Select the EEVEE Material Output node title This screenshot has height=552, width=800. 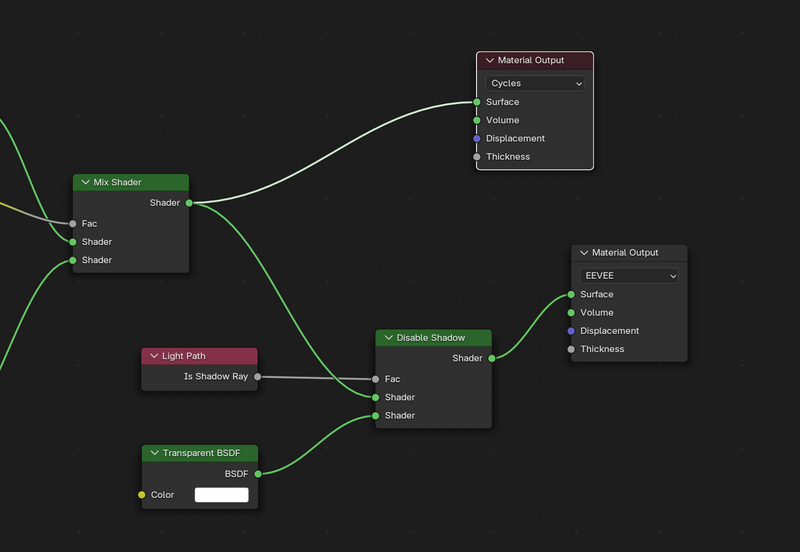click(x=625, y=253)
